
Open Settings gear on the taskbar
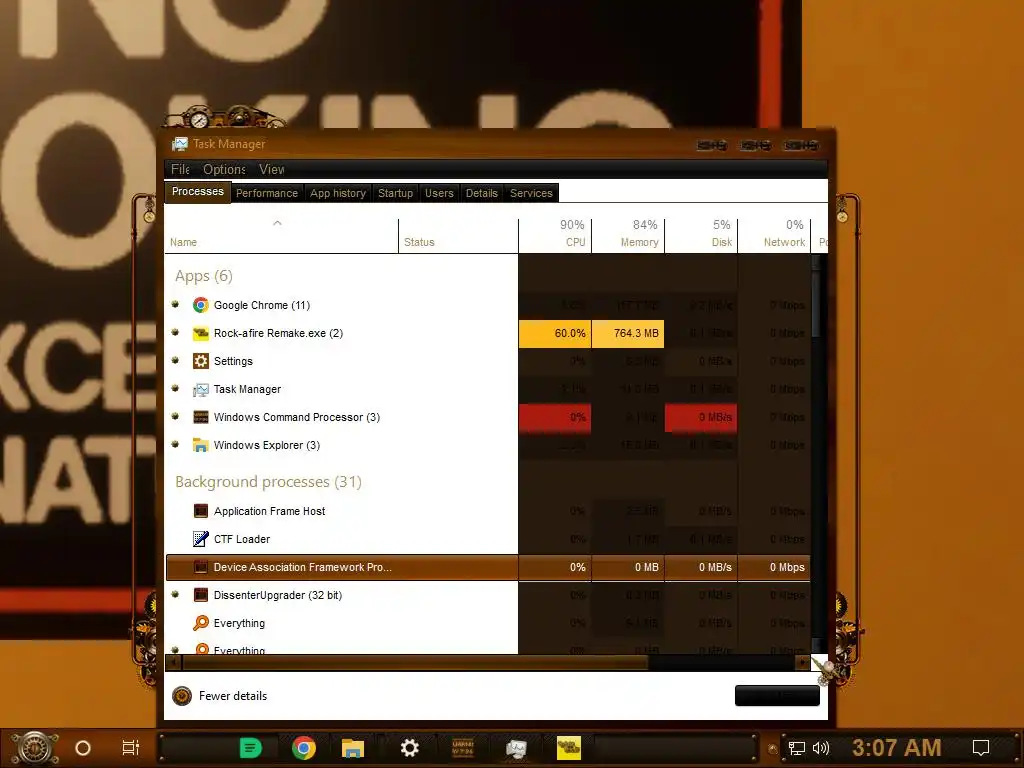[409, 748]
